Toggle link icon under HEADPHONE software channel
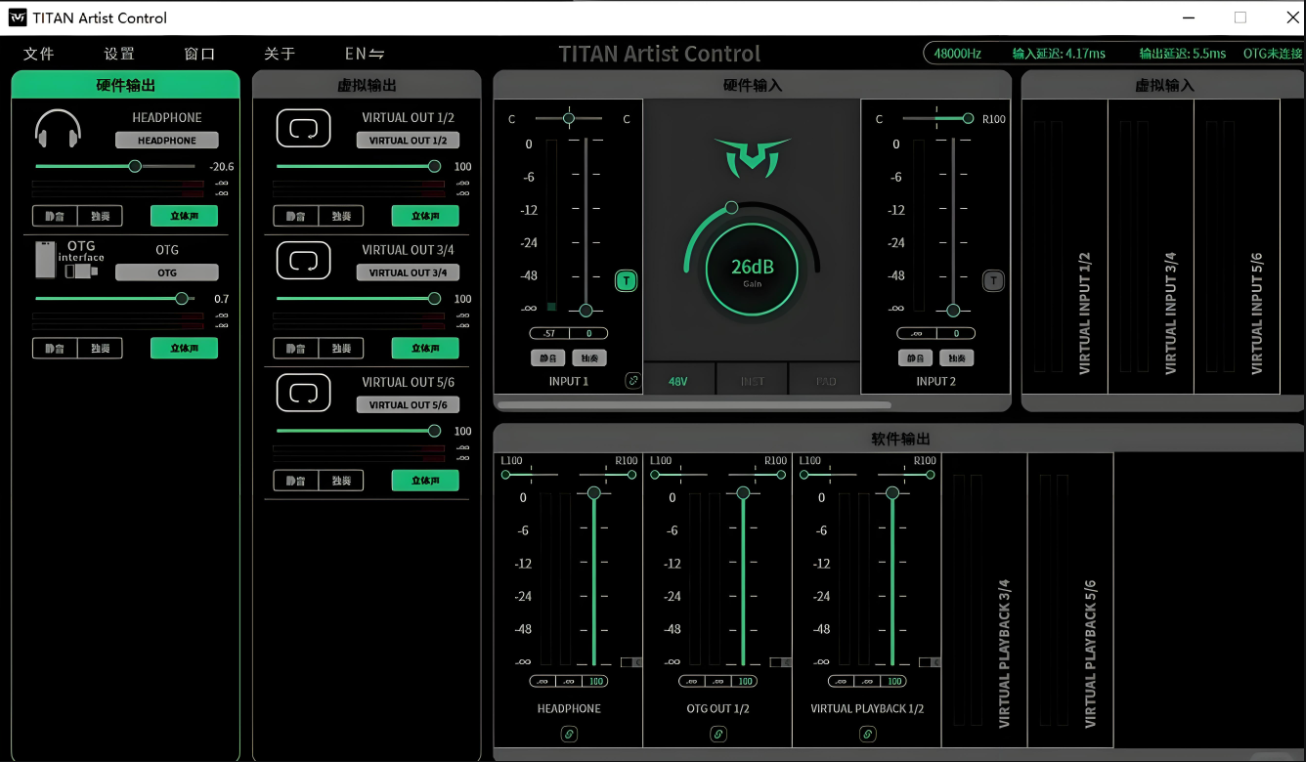Viewport: 1306px width, 762px height. (x=568, y=734)
